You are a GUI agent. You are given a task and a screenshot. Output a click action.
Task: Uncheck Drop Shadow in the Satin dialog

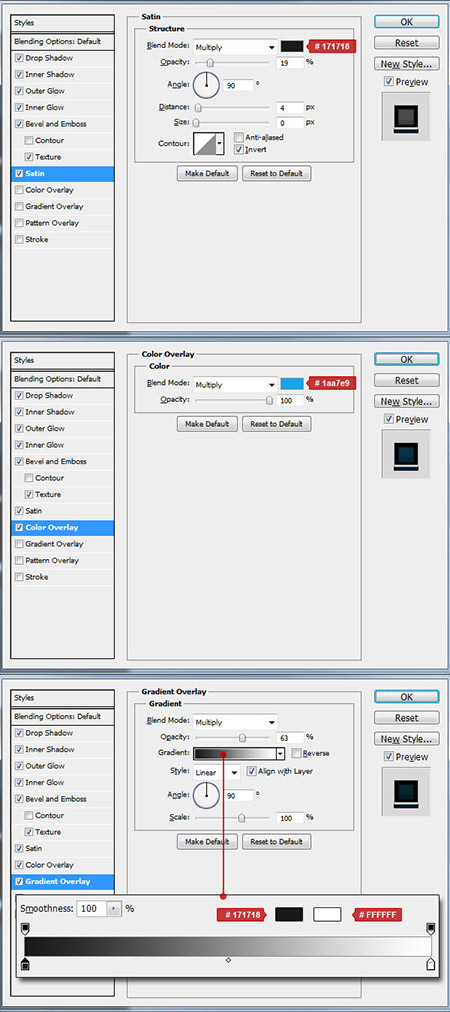point(19,58)
